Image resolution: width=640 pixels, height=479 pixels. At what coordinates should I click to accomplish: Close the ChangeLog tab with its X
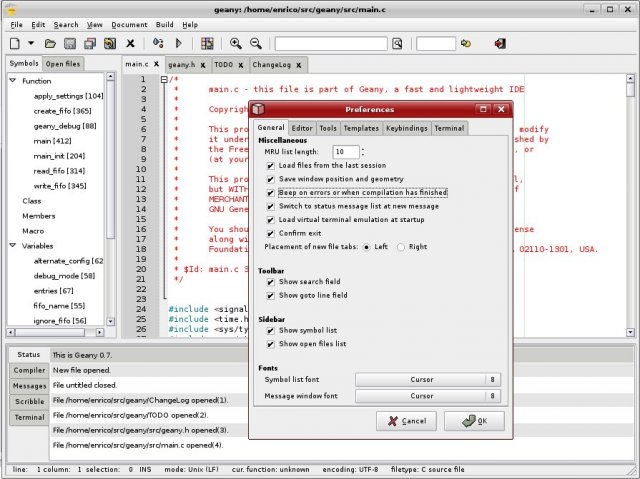[x=299, y=65]
